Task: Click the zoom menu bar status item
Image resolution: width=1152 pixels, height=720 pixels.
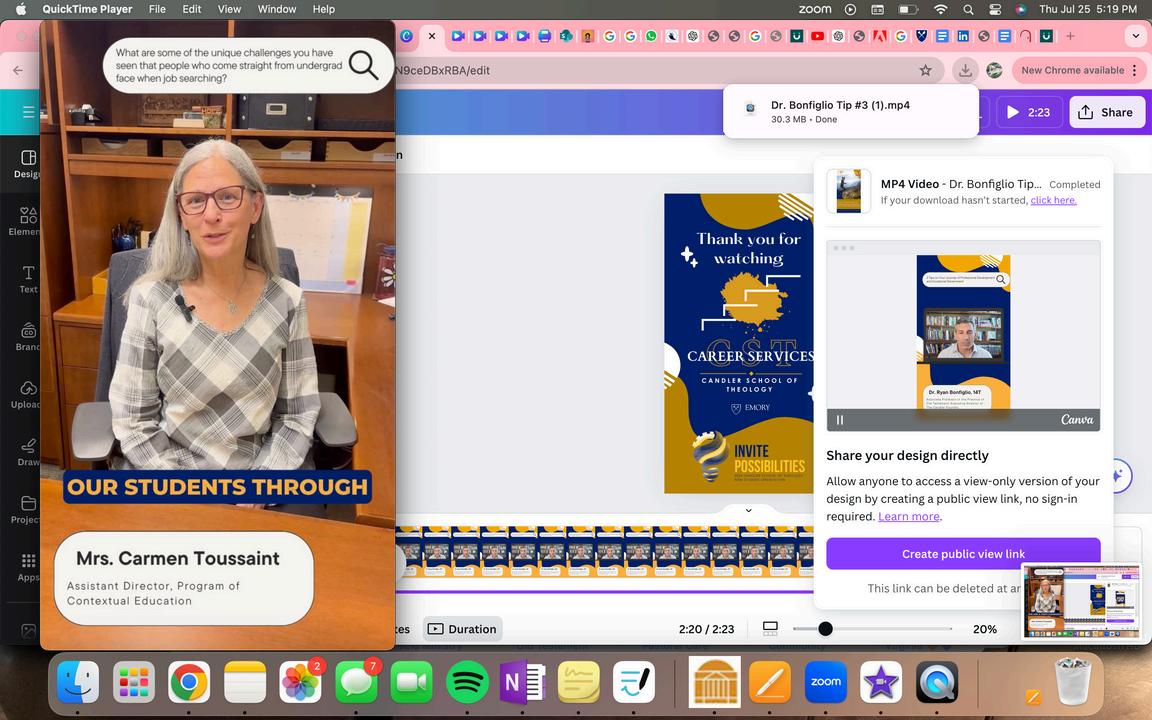Action: [815, 9]
